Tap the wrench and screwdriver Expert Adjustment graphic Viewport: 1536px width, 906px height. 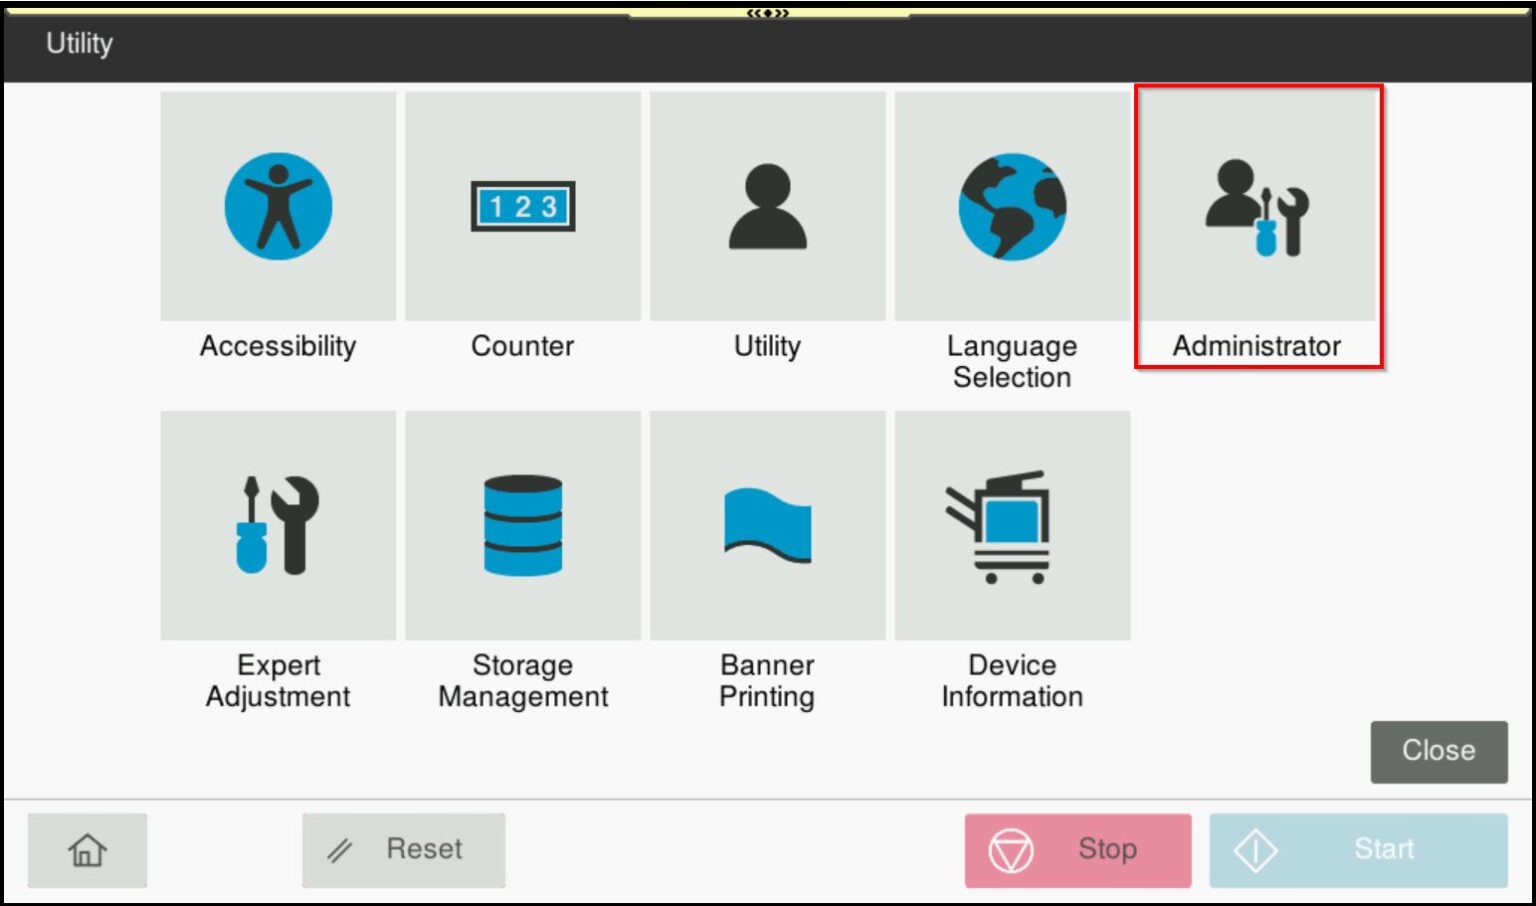278,525
